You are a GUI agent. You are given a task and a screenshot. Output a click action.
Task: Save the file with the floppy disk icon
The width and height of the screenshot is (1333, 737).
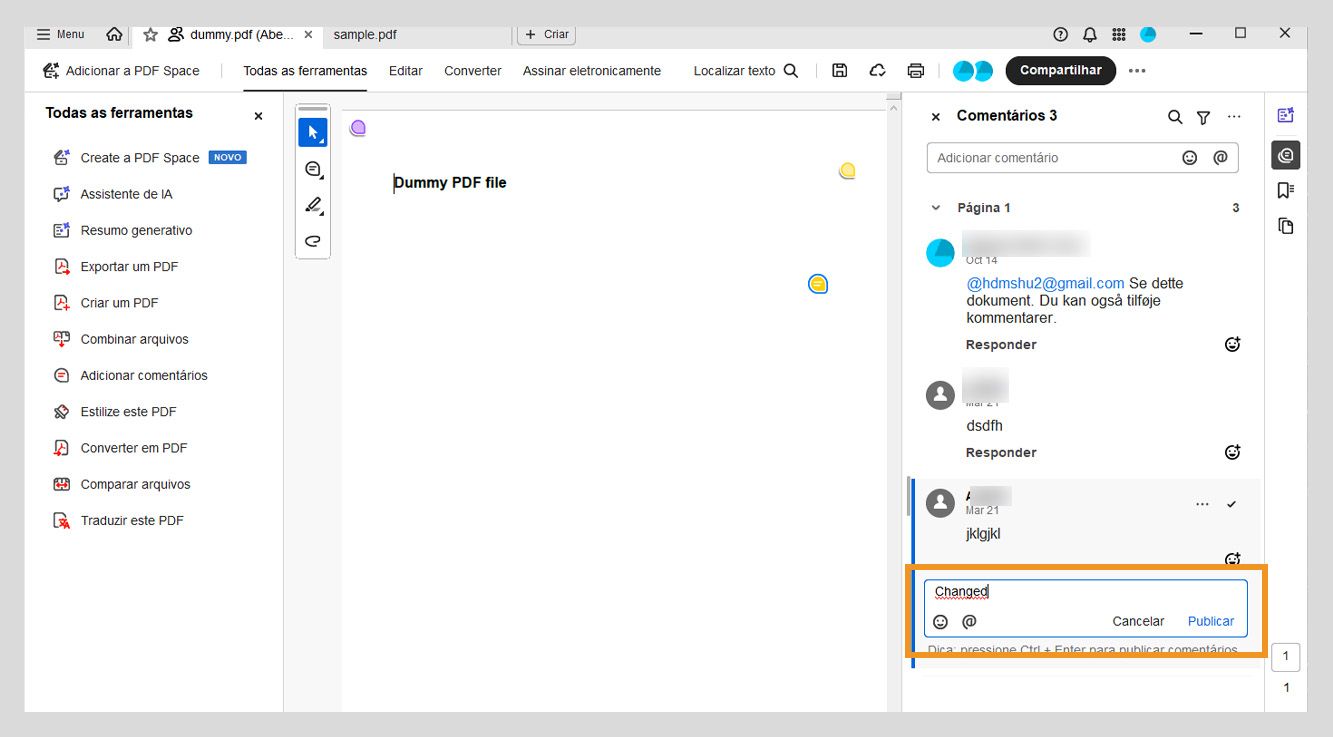840,71
